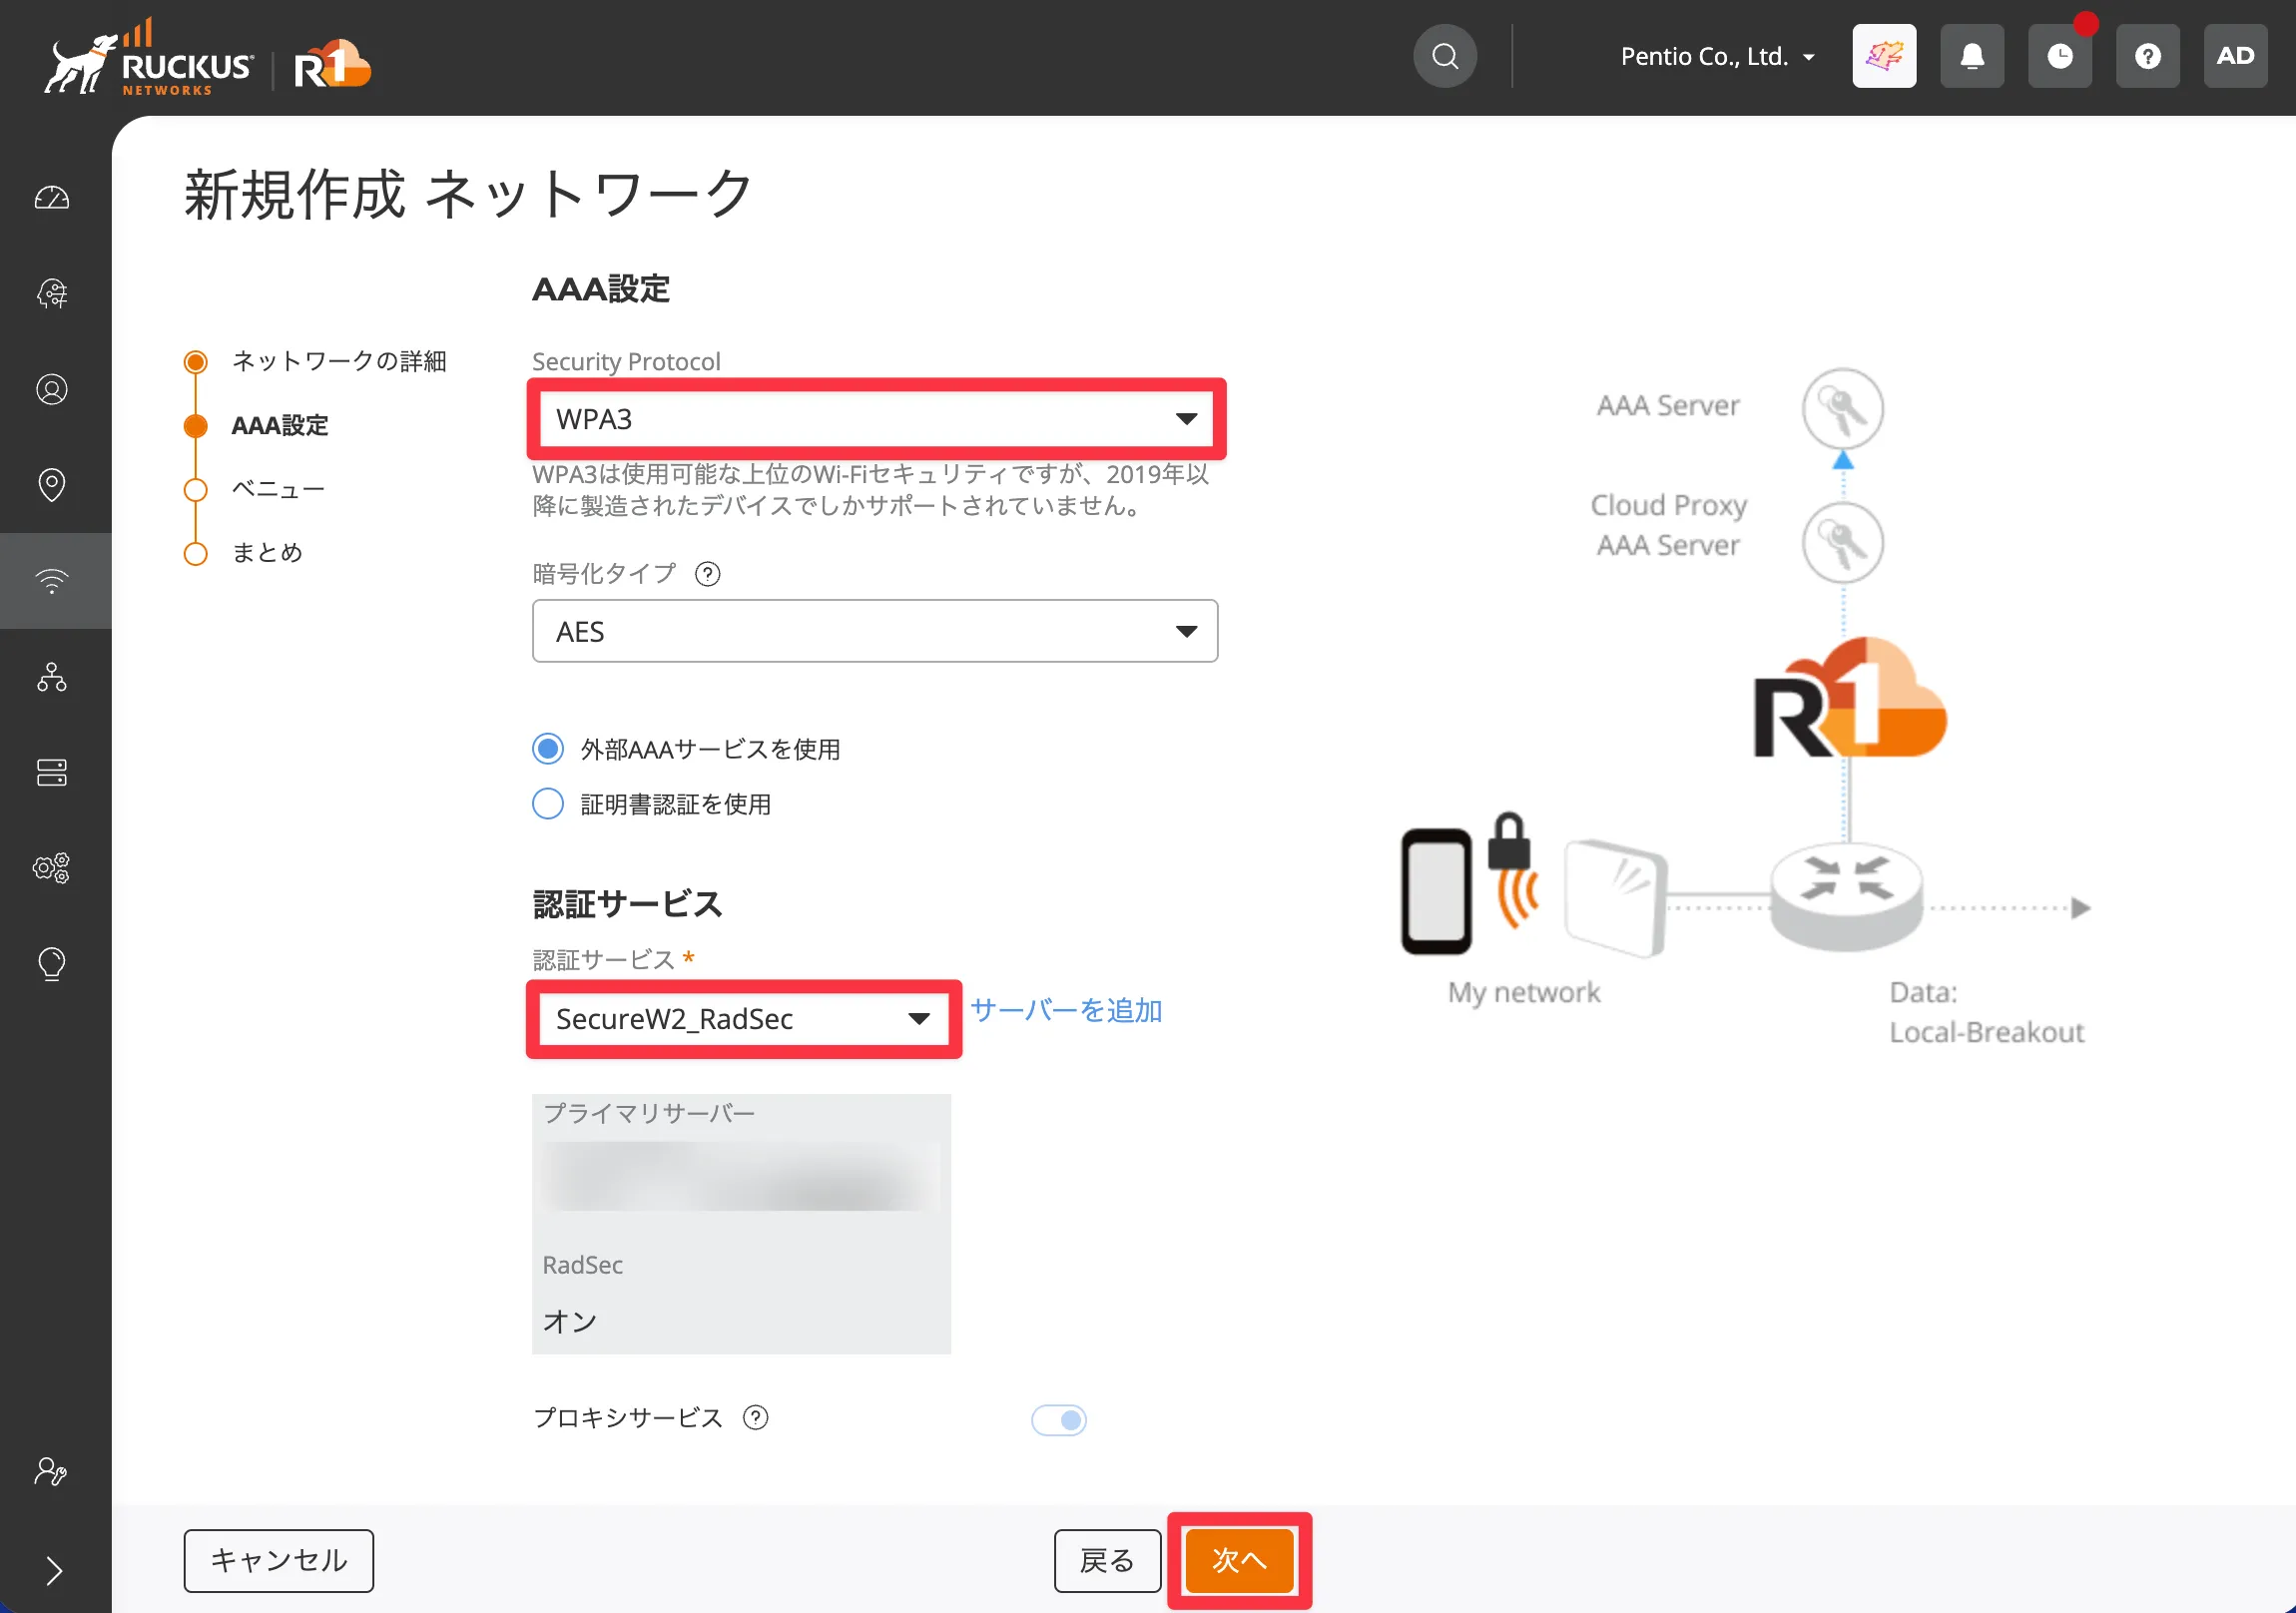Select the 外部AAAサービスを使用 radio button
Image resolution: width=2296 pixels, height=1613 pixels.
(x=548, y=749)
